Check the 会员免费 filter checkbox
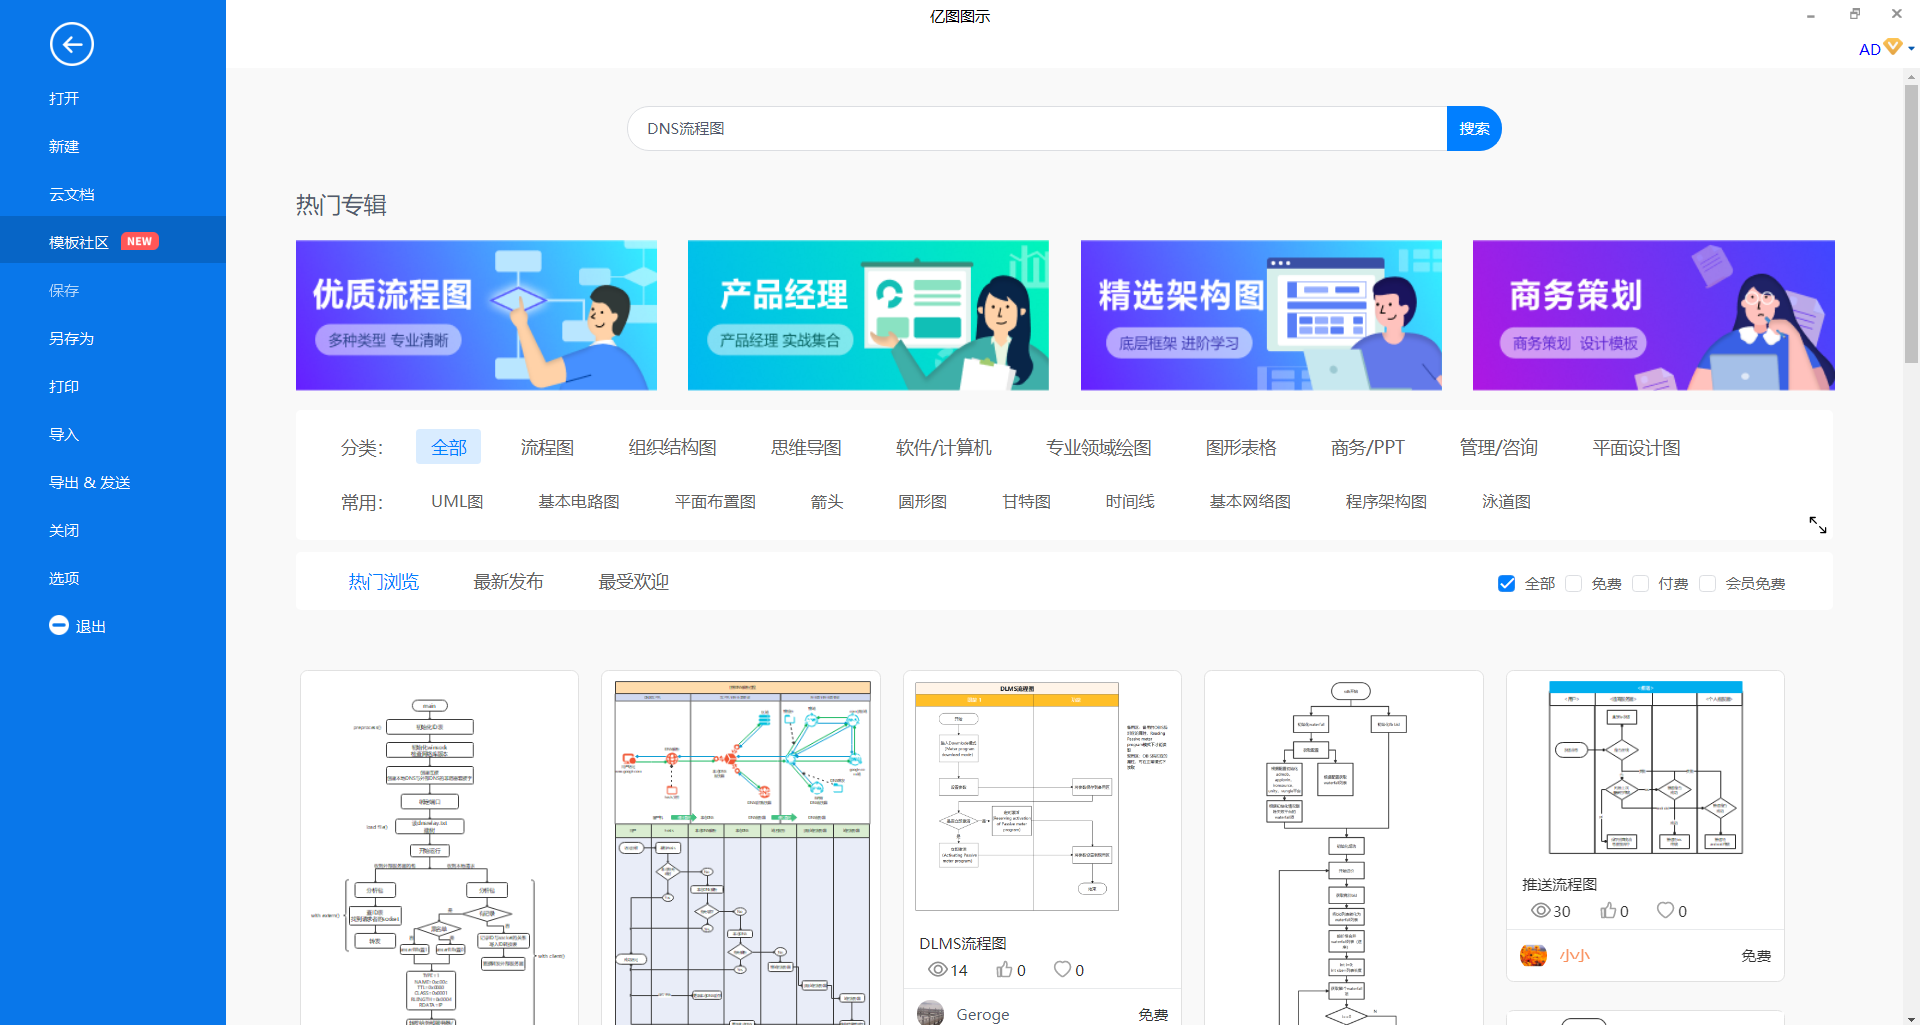 pyautogui.click(x=1707, y=583)
